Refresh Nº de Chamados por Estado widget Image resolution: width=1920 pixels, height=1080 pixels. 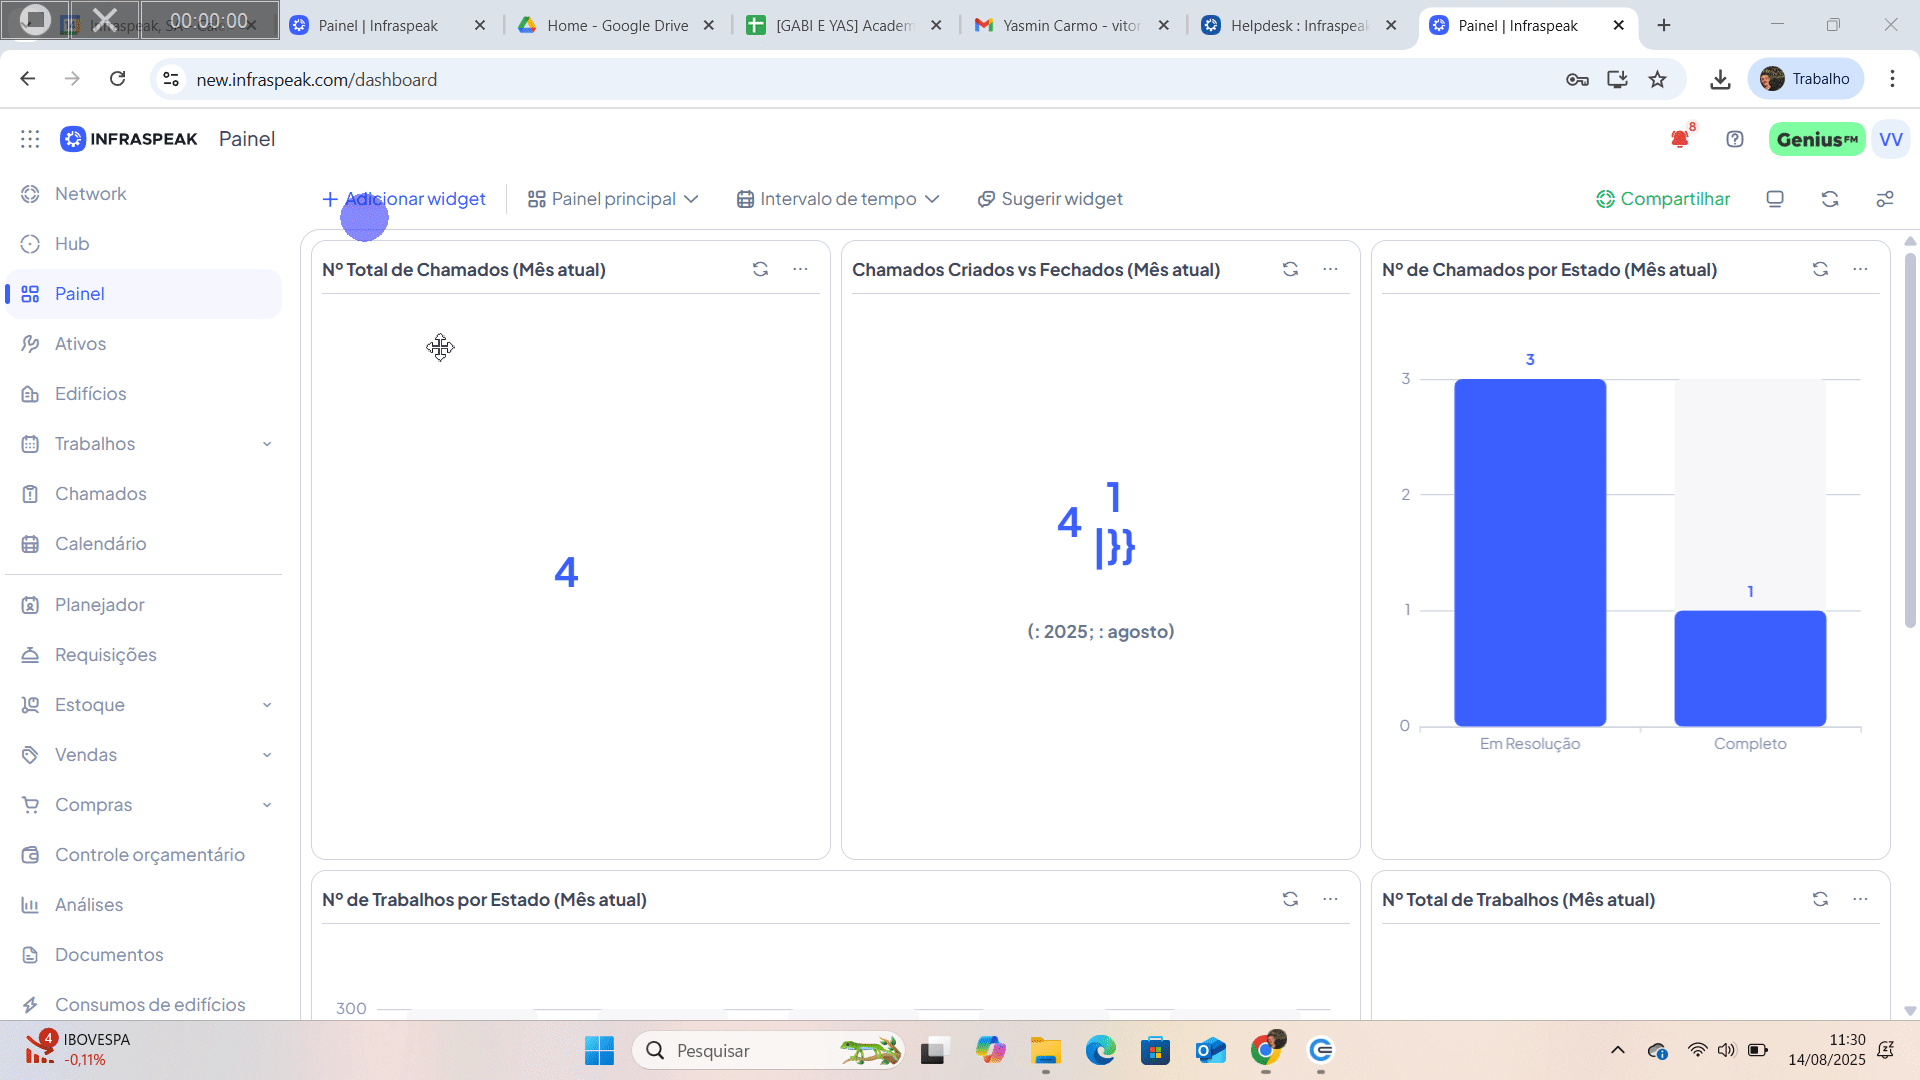(x=1820, y=269)
